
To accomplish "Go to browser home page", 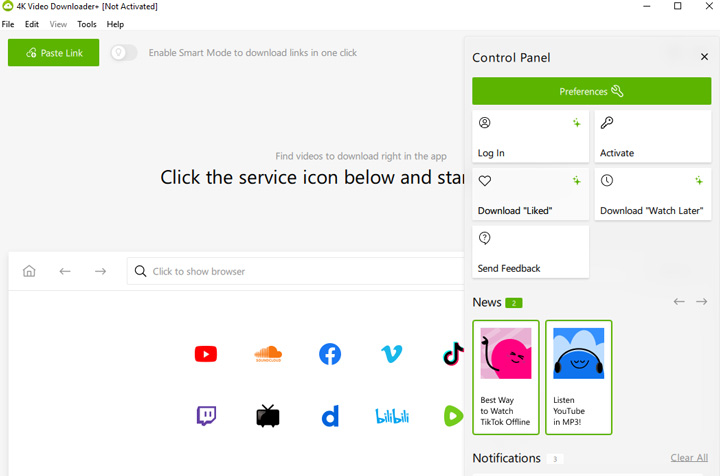I will tap(29, 271).
